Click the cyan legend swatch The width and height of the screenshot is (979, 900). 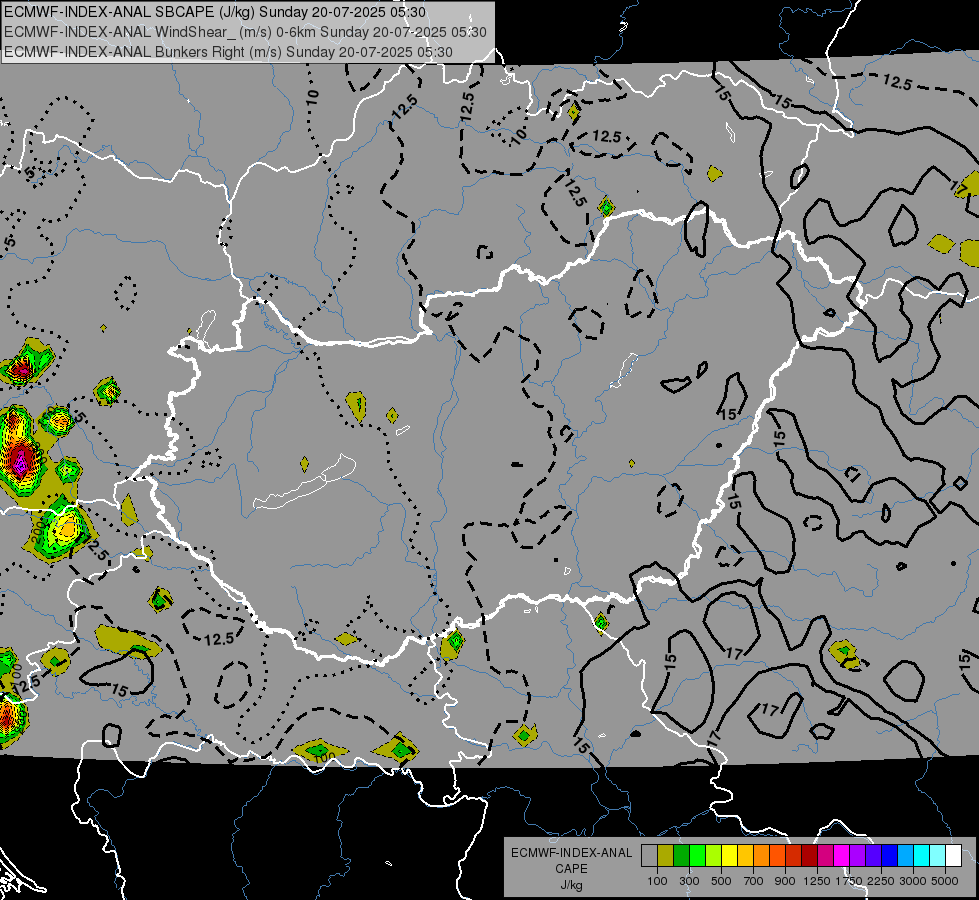(x=922, y=855)
